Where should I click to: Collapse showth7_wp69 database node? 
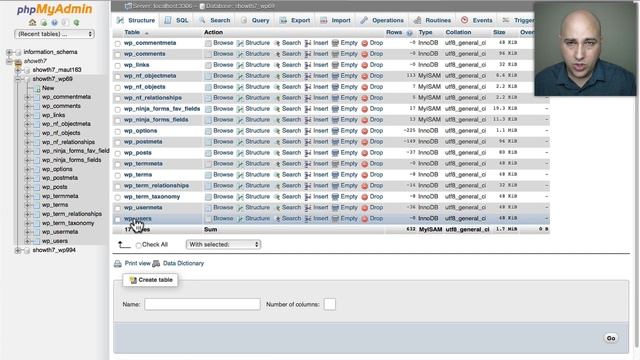(18, 79)
